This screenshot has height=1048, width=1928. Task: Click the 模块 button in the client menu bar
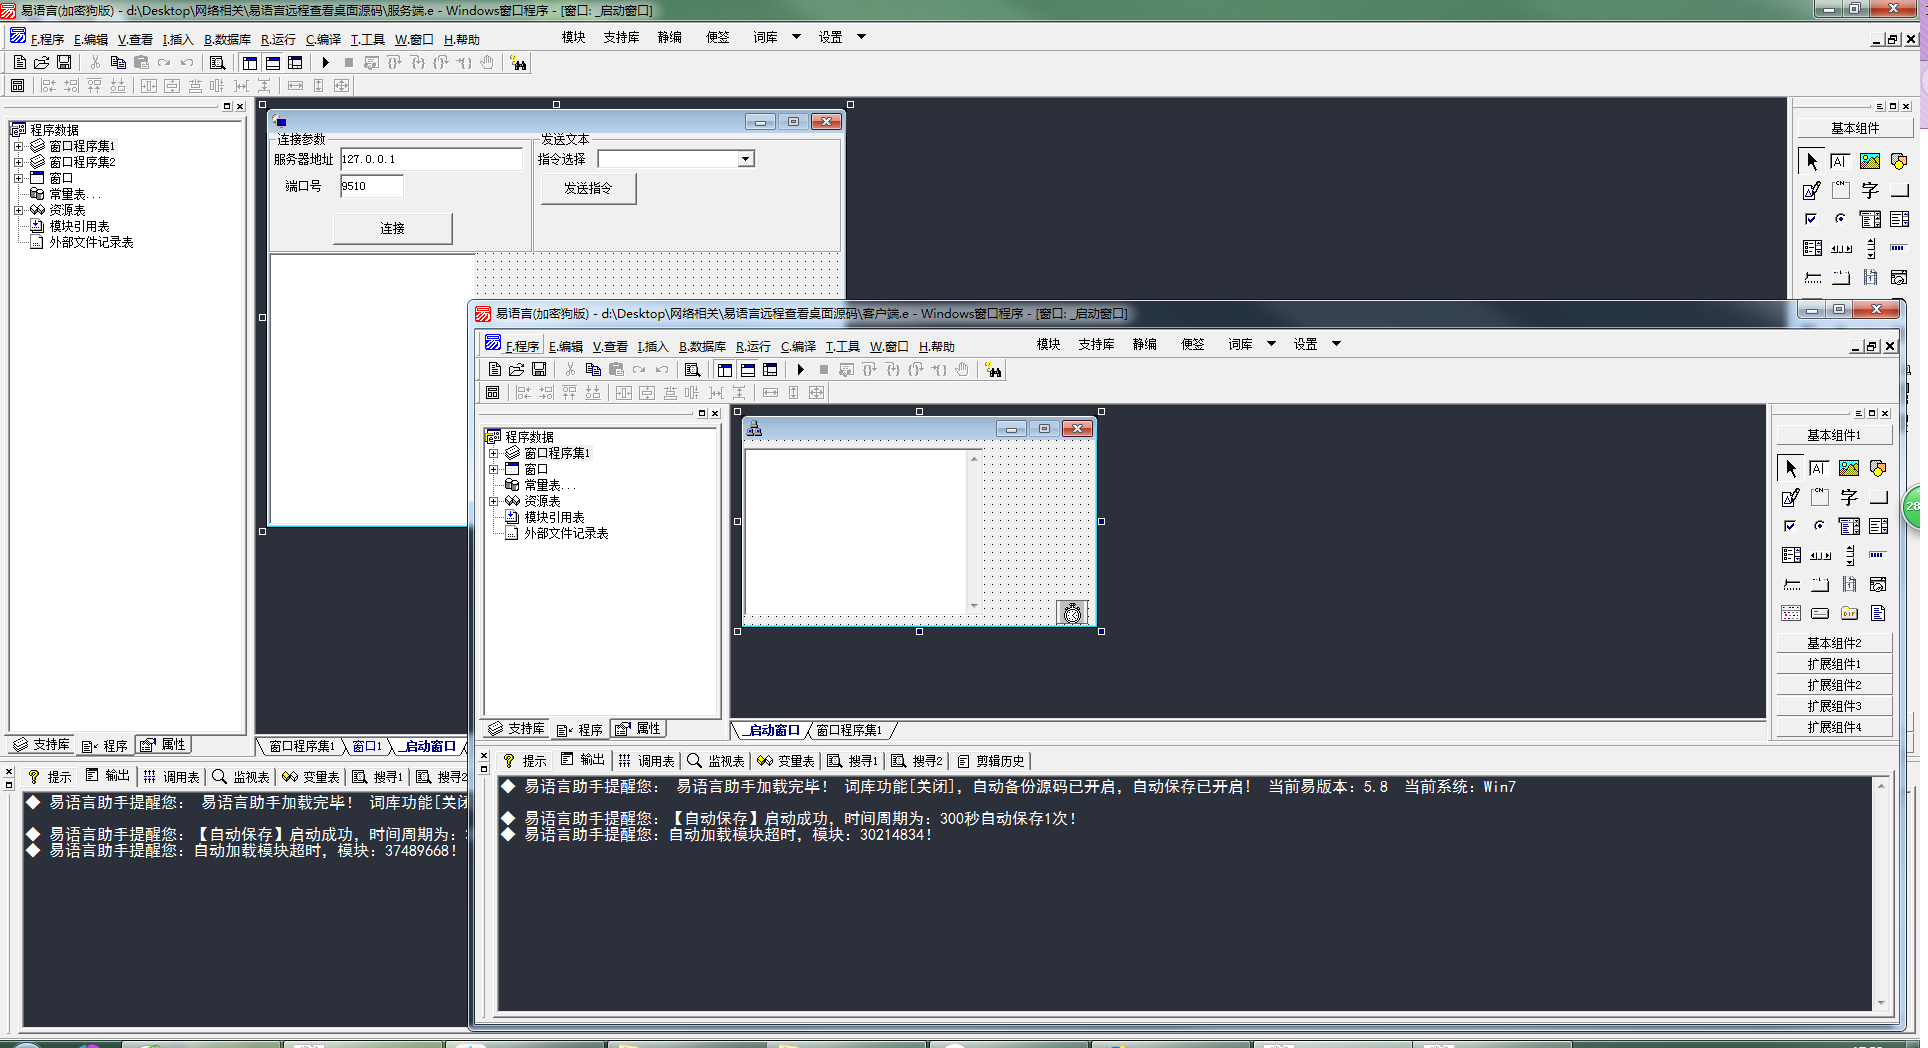(x=1048, y=344)
